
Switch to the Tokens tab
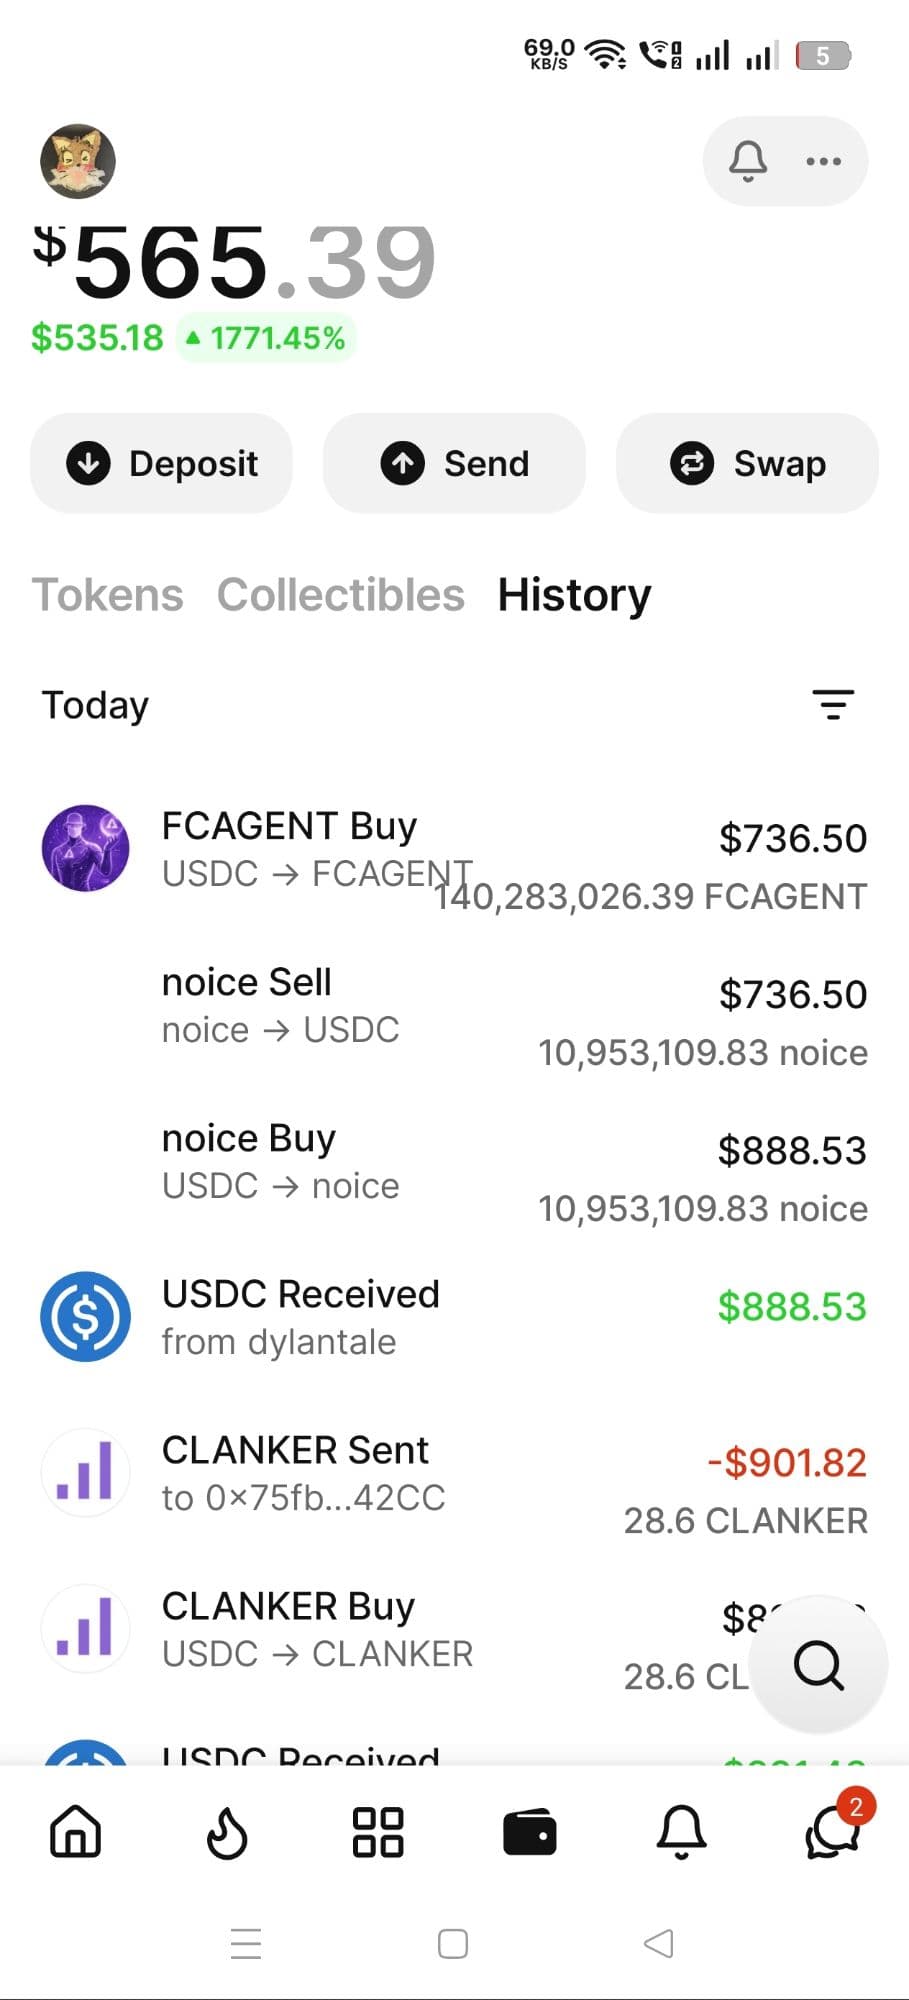coord(108,595)
